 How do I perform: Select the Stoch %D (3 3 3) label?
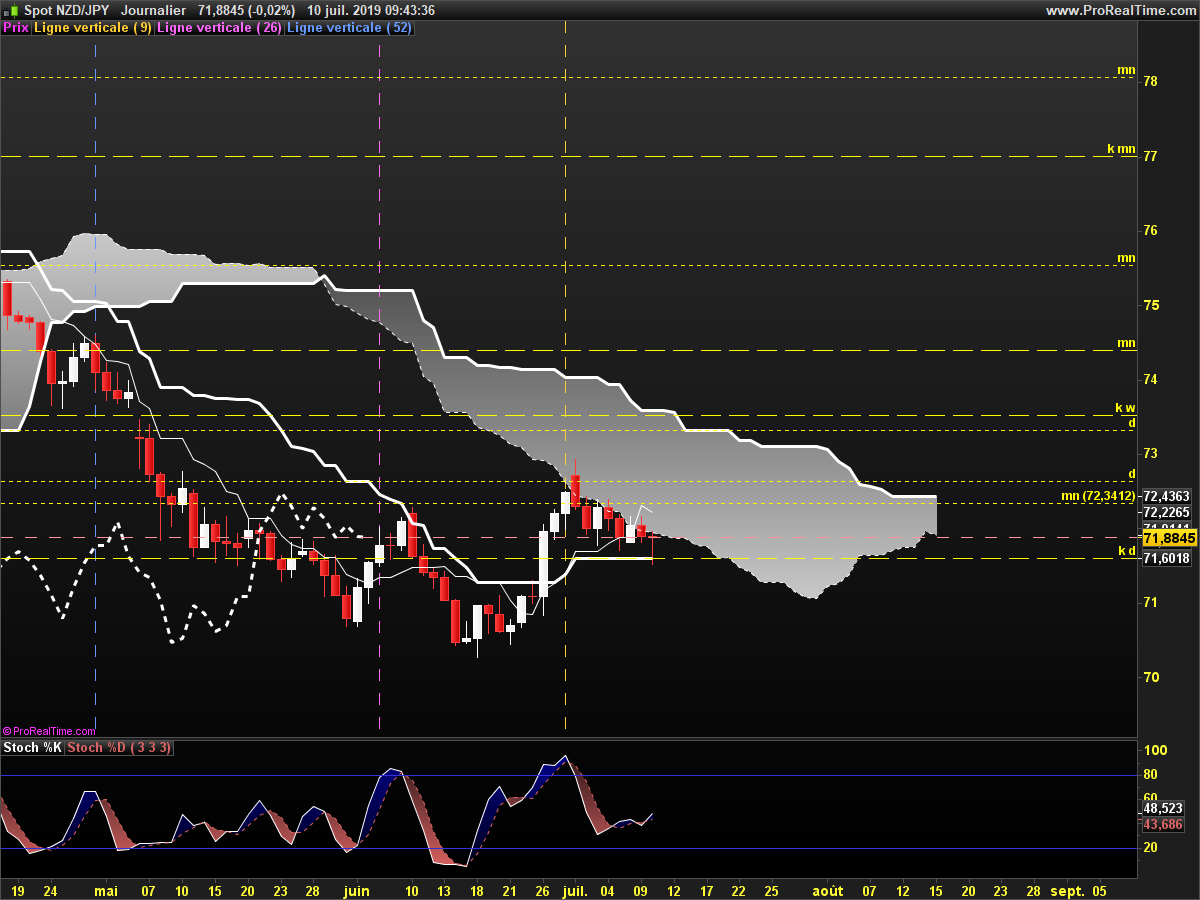point(119,748)
